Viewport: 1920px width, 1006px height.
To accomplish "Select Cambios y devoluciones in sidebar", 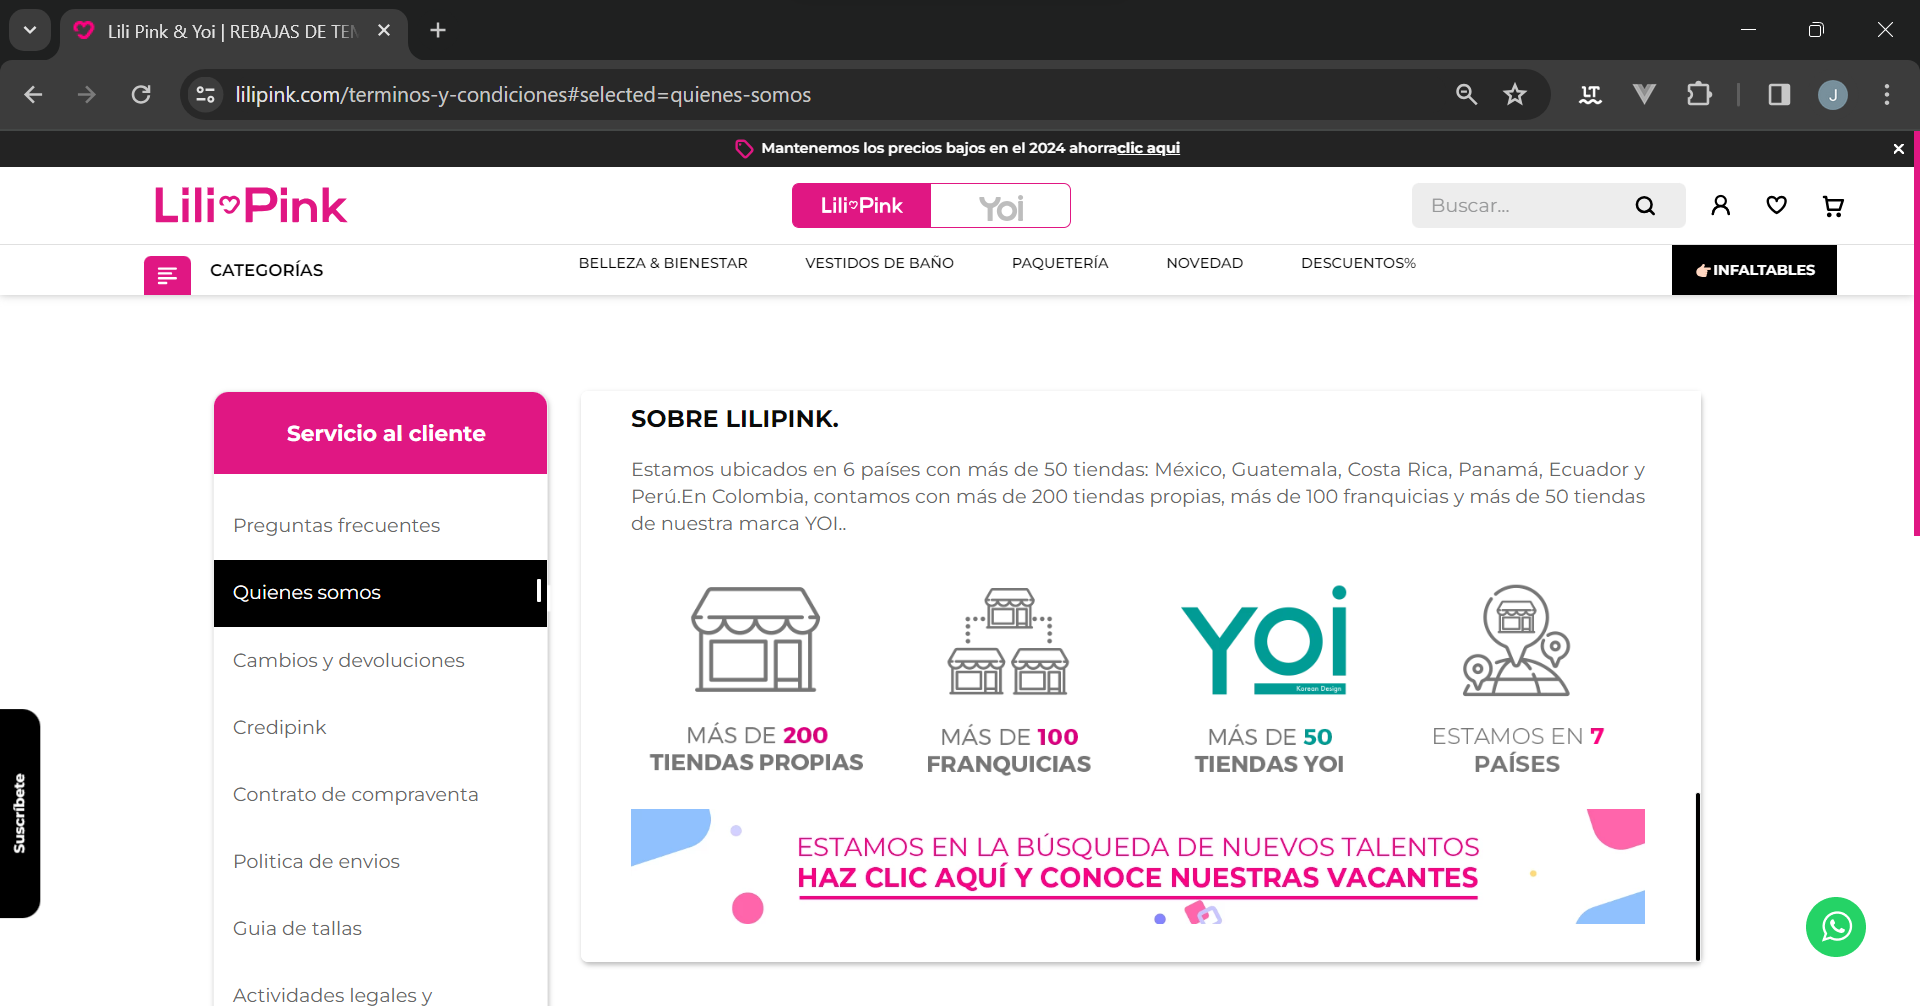I will tap(380, 660).
